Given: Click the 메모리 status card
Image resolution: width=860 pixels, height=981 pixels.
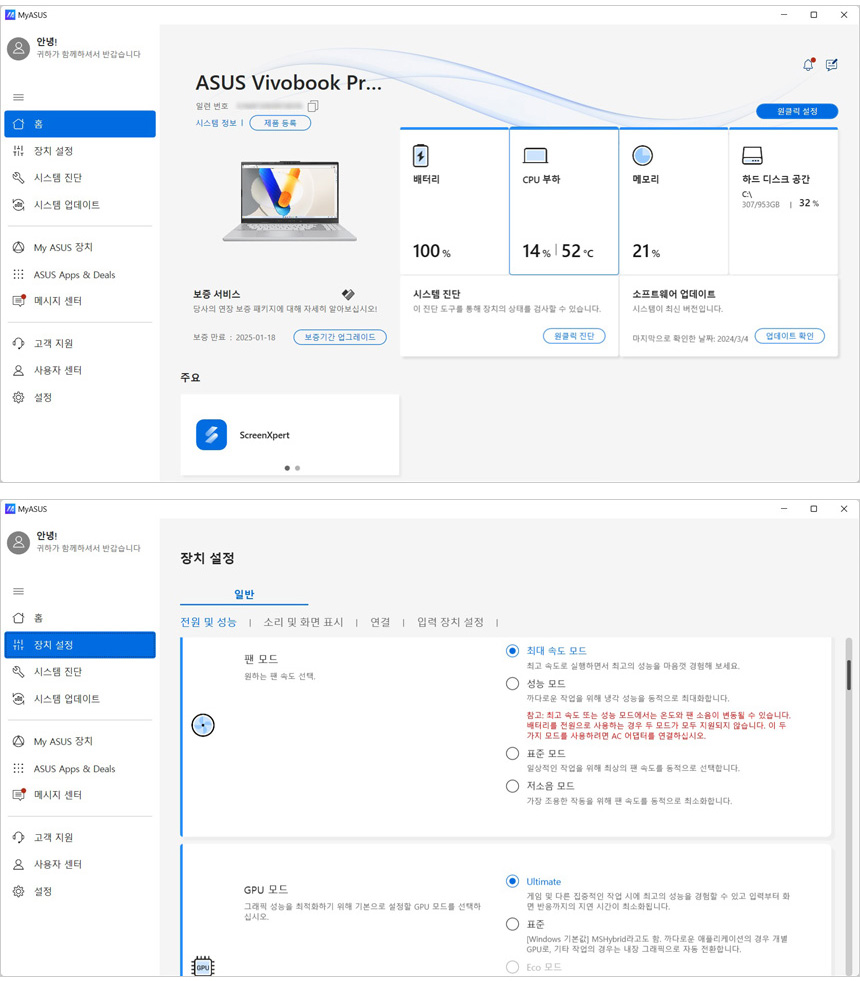Looking at the screenshot, I should click(674, 201).
